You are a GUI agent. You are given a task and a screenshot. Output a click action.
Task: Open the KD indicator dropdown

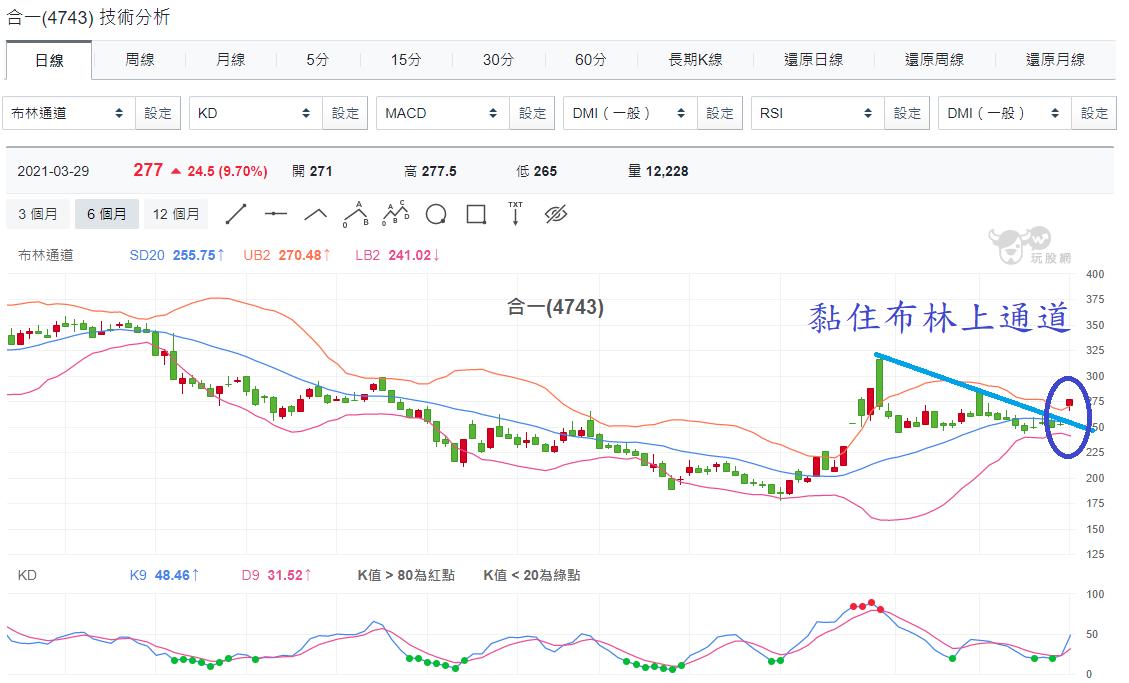pos(256,113)
